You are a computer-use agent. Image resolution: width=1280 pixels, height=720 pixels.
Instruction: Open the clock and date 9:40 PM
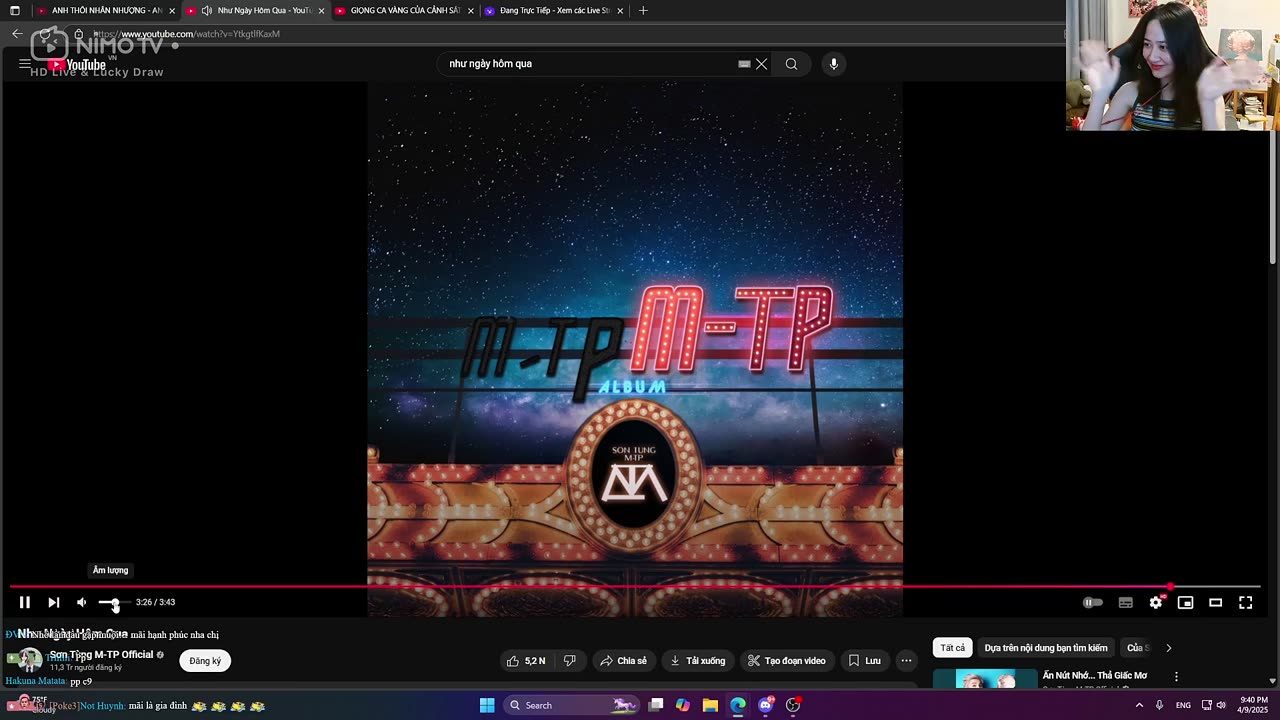pos(1253,705)
